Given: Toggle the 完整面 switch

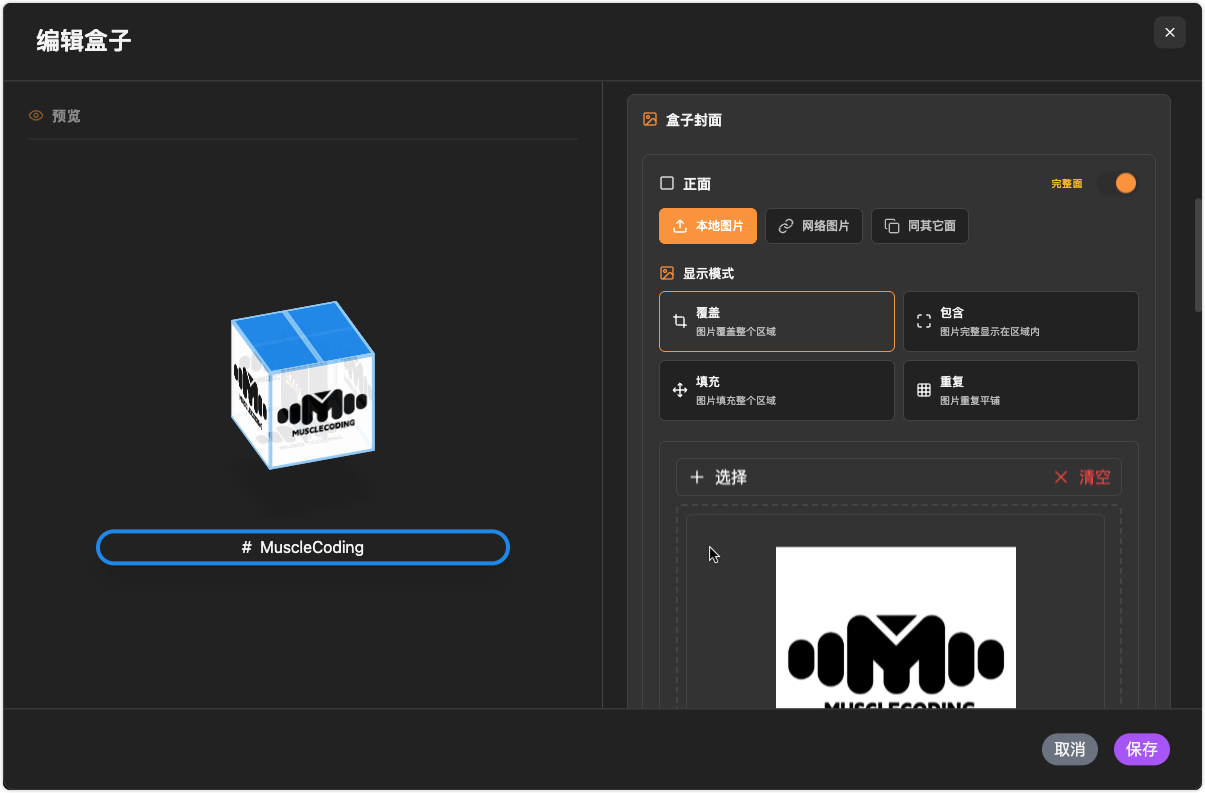Looking at the screenshot, I should click(1117, 184).
